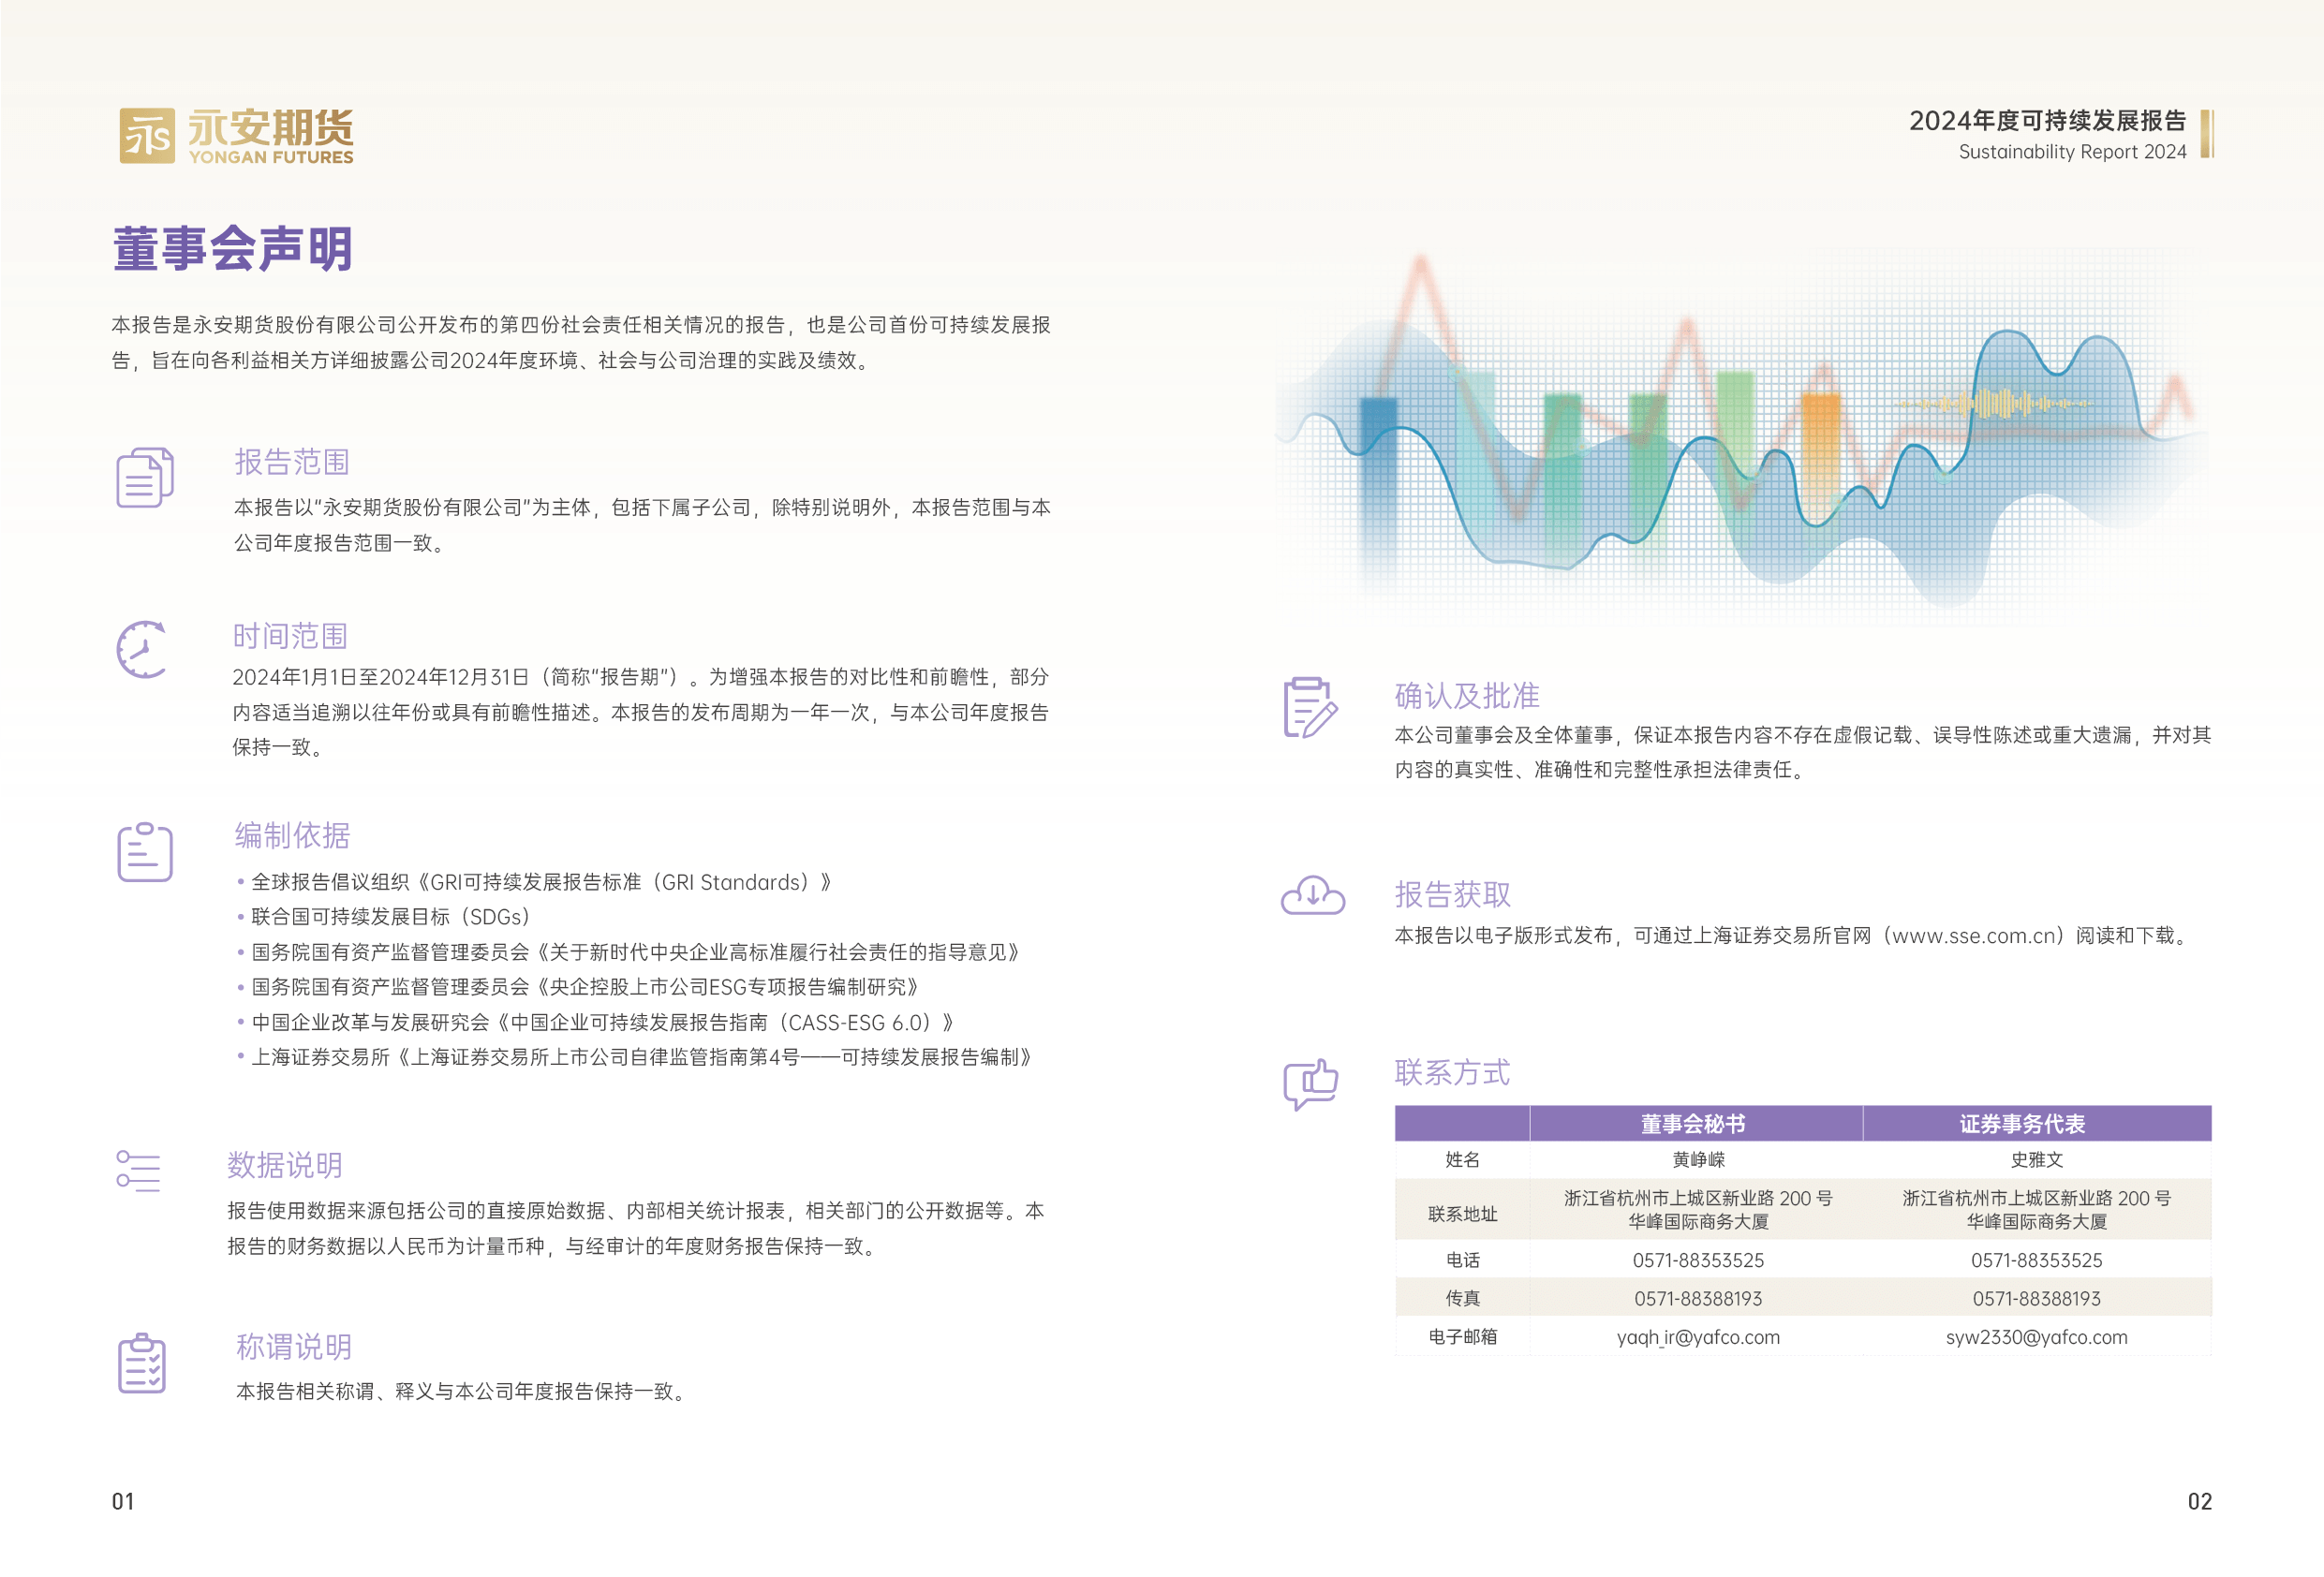Image resolution: width=2324 pixels, height=1577 pixels.
Task: Click page number 02
Action: pyautogui.click(x=2199, y=1501)
